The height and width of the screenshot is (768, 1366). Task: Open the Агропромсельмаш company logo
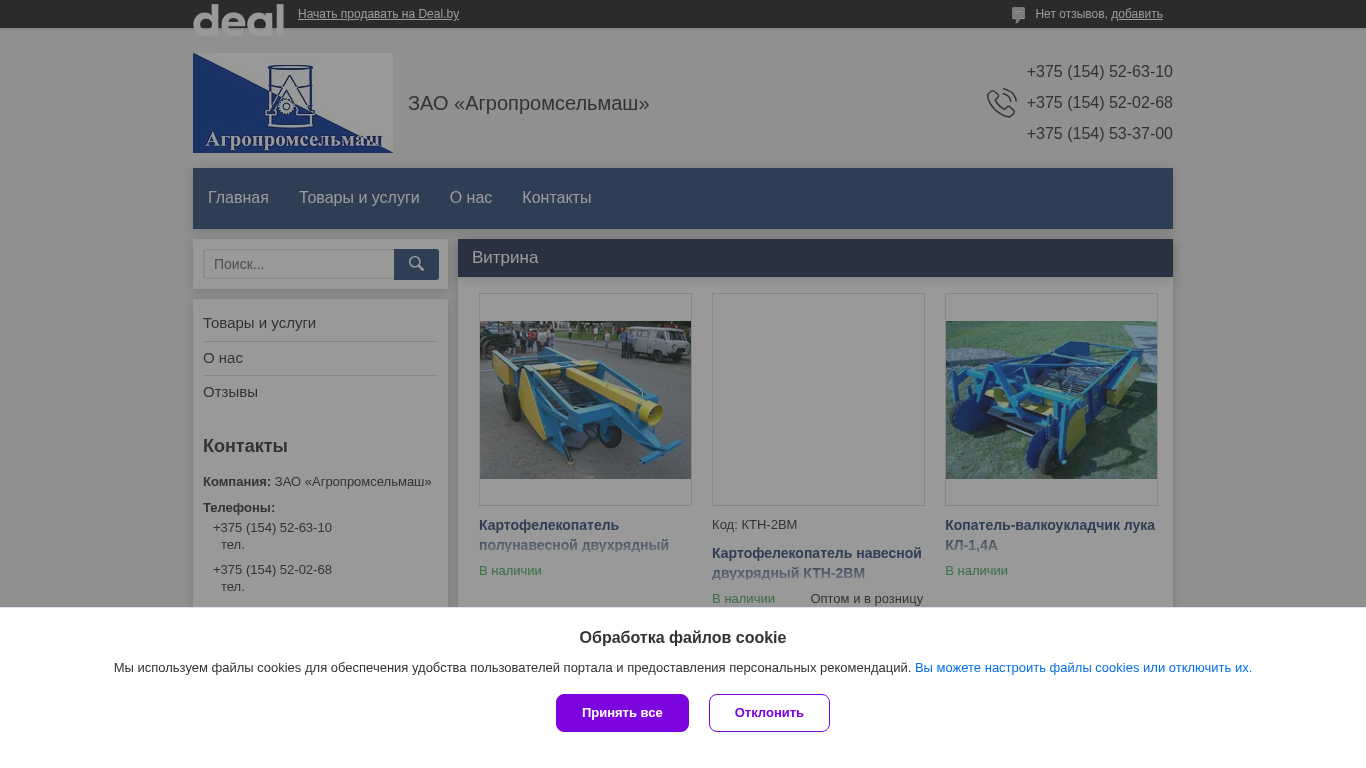click(293, 103)
